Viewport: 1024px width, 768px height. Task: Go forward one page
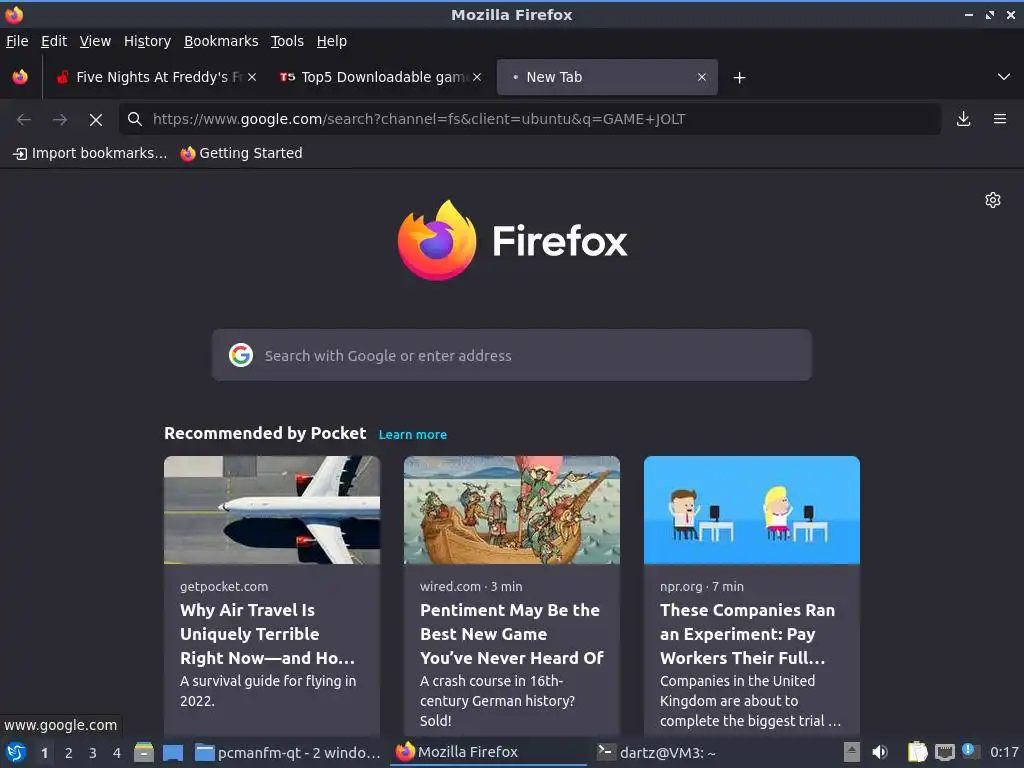(60, 120)
